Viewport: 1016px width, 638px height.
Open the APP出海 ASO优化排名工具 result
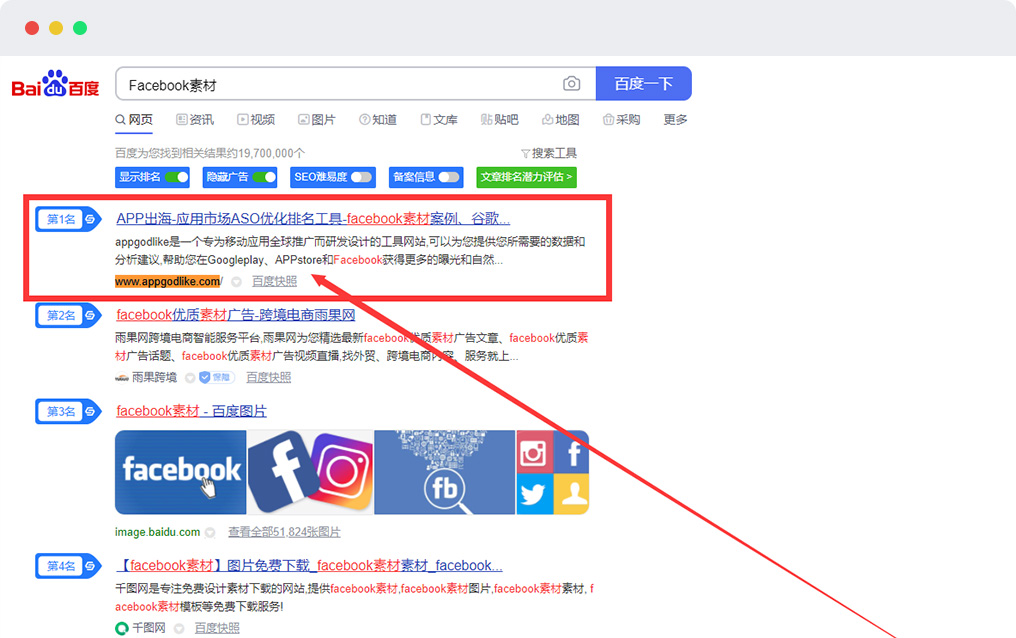tap(313, 219)
